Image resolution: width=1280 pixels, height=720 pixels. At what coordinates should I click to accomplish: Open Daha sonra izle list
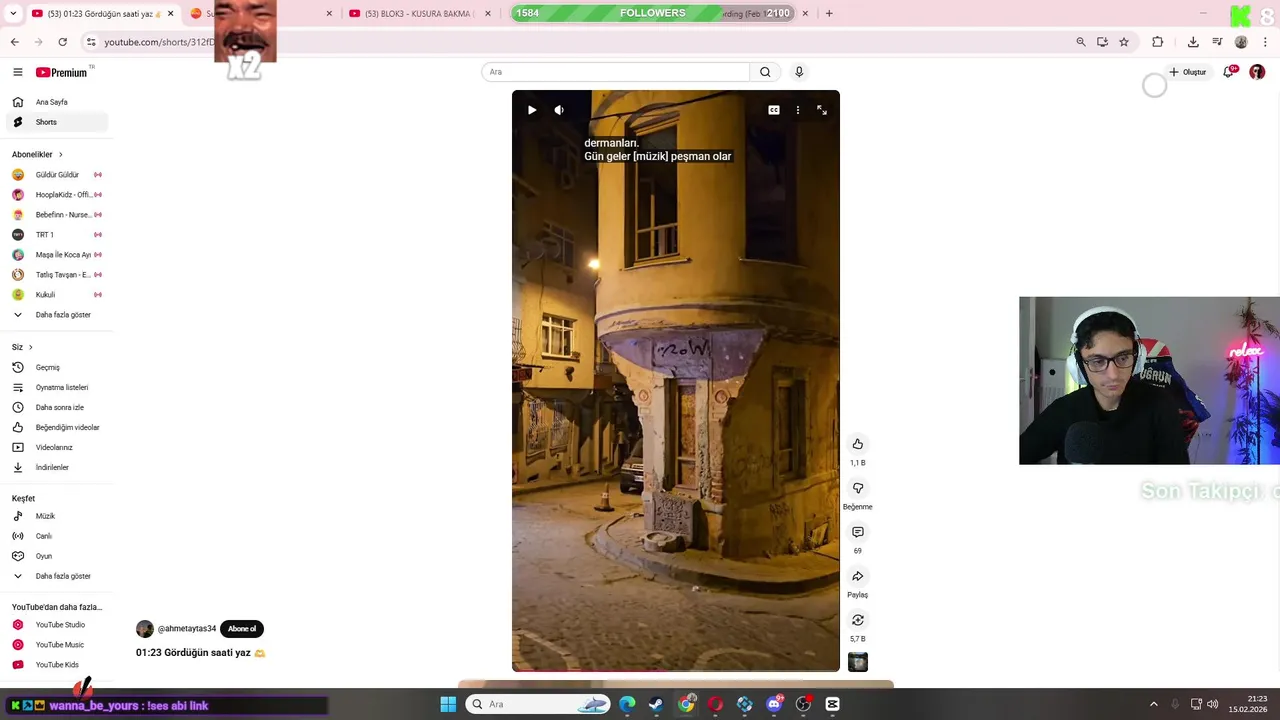tap(57, 407)
